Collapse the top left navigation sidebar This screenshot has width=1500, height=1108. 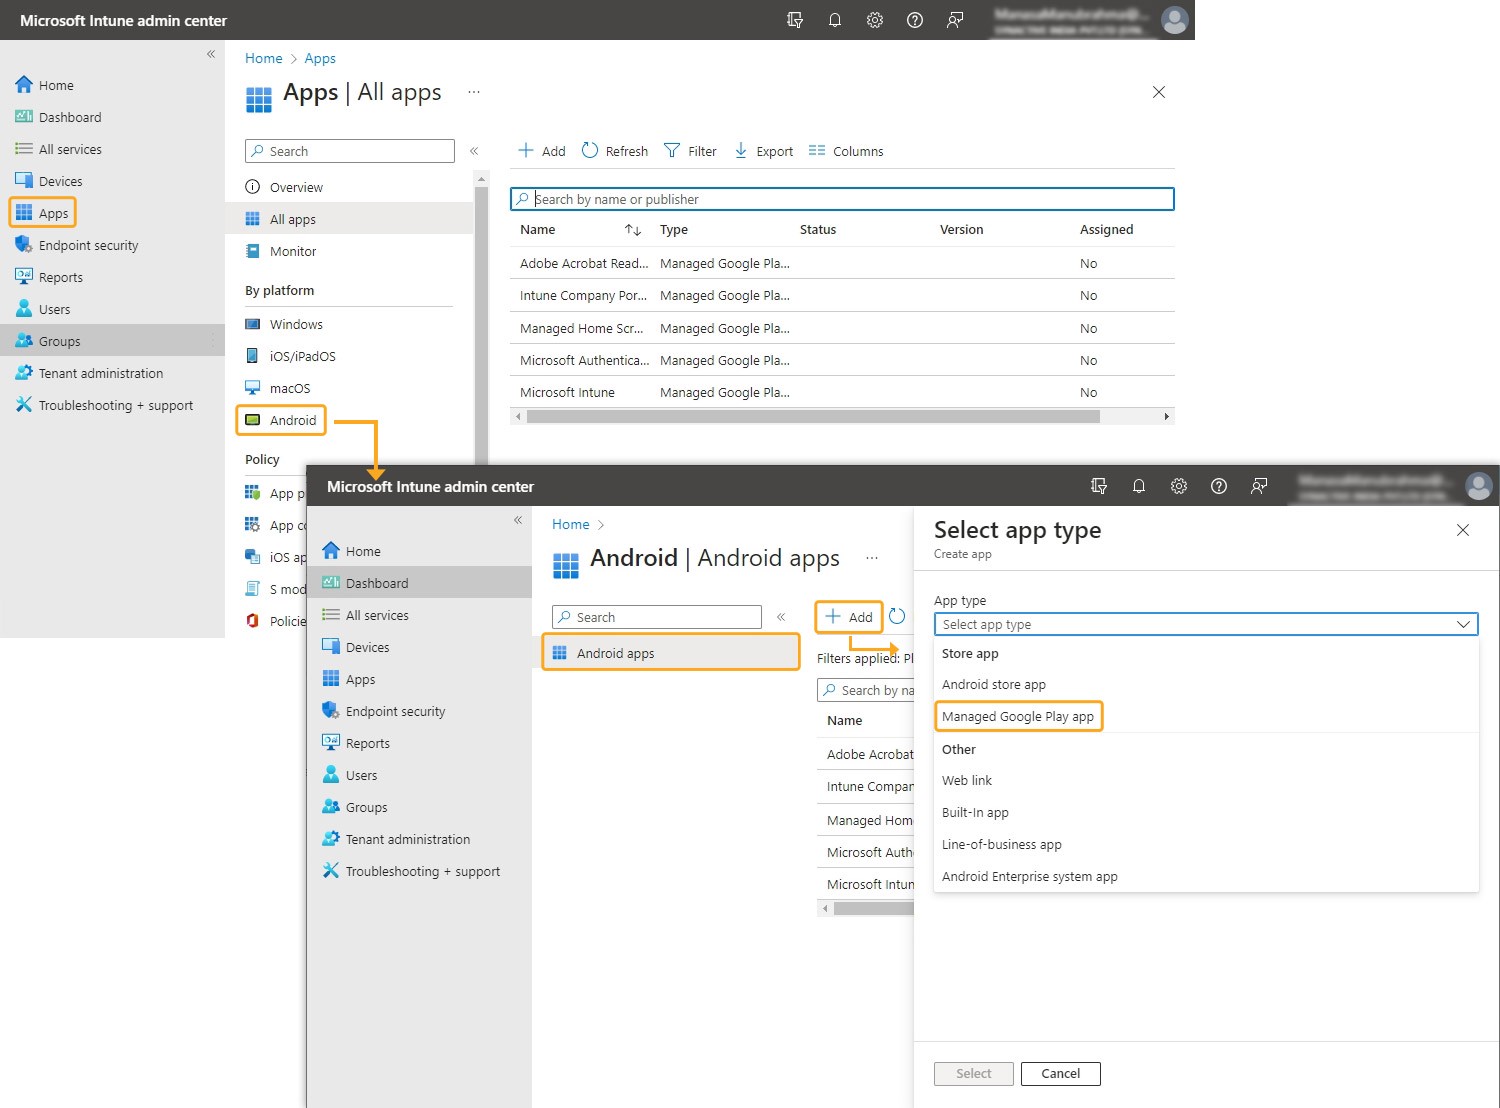(211, 54)
